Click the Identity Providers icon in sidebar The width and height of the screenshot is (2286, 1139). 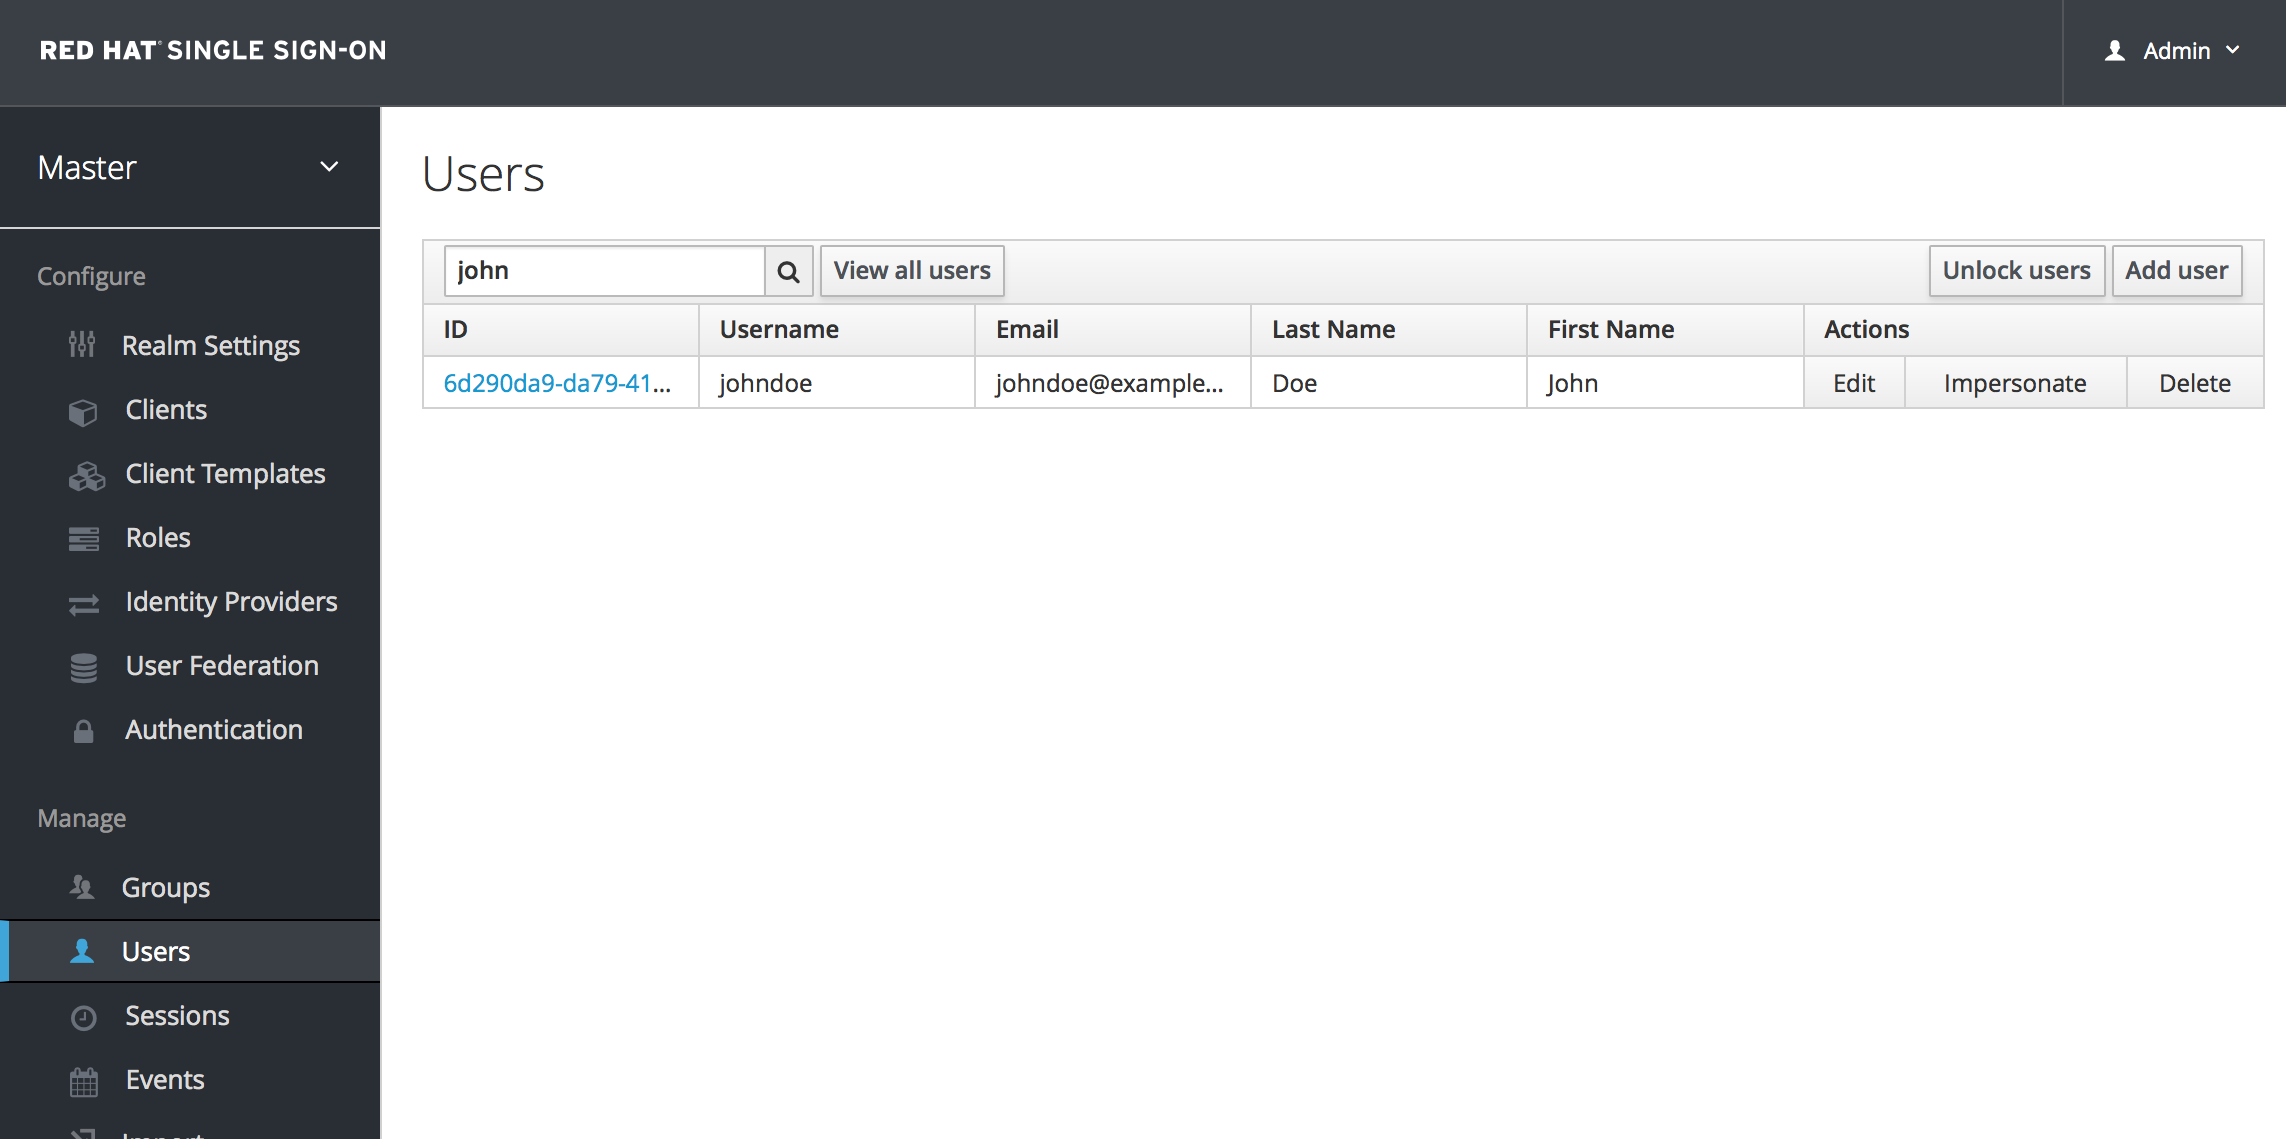(x=83, y=601)
